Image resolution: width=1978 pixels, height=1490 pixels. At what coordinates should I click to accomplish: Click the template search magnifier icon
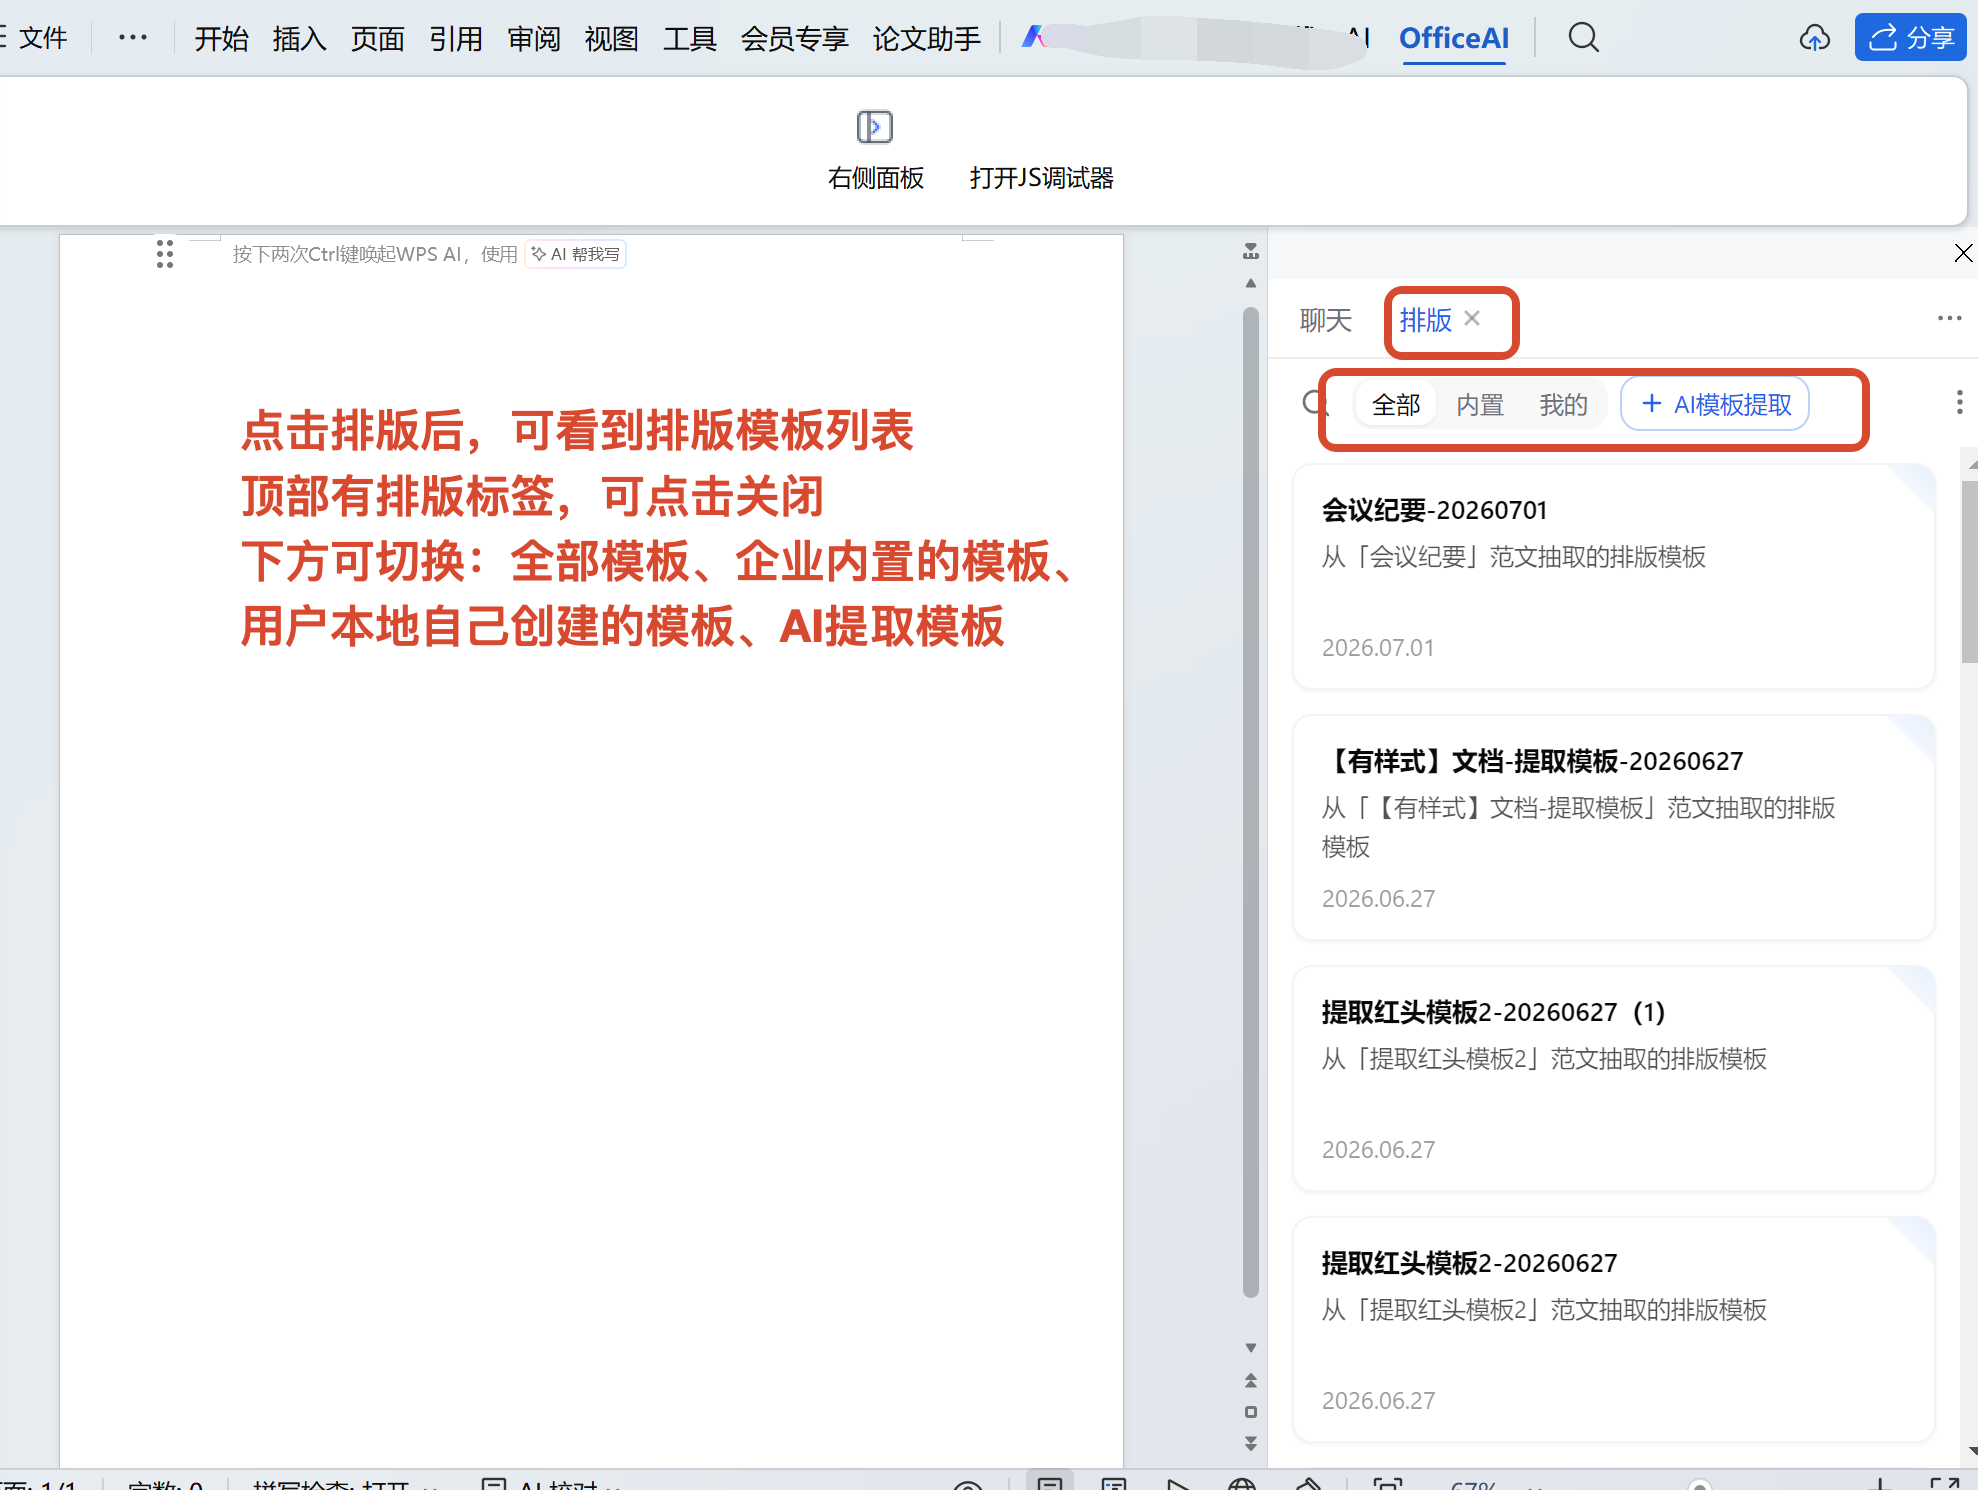tap(1315, 404)
